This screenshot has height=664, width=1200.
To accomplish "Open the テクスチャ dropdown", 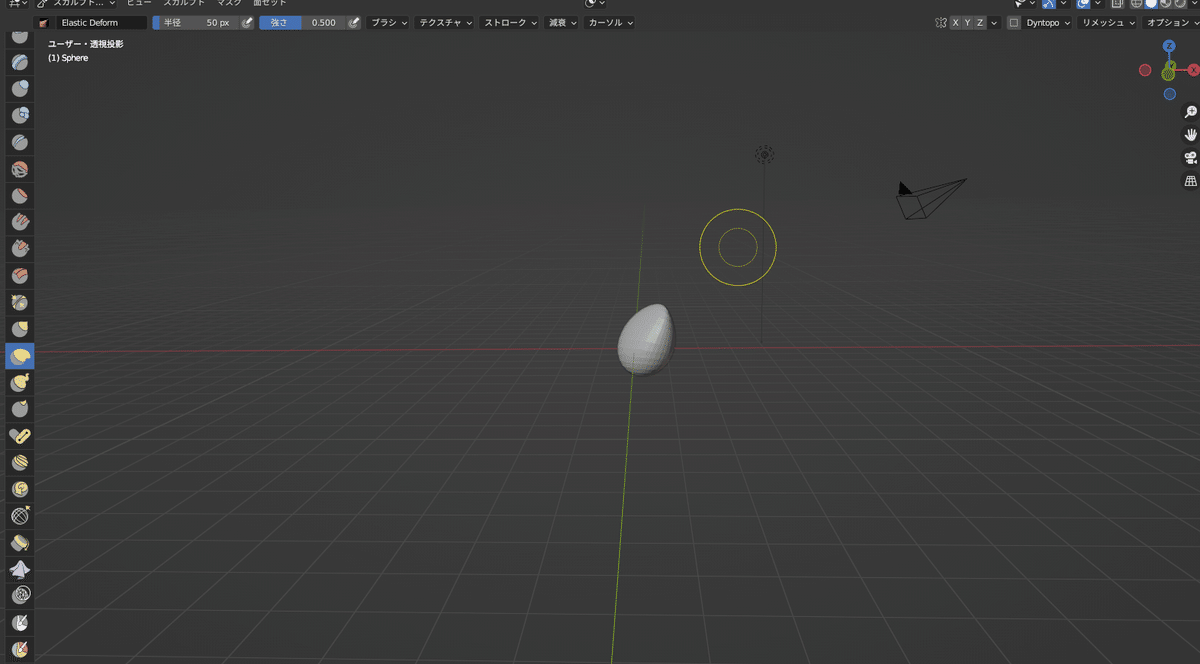I will pos(445,22).
